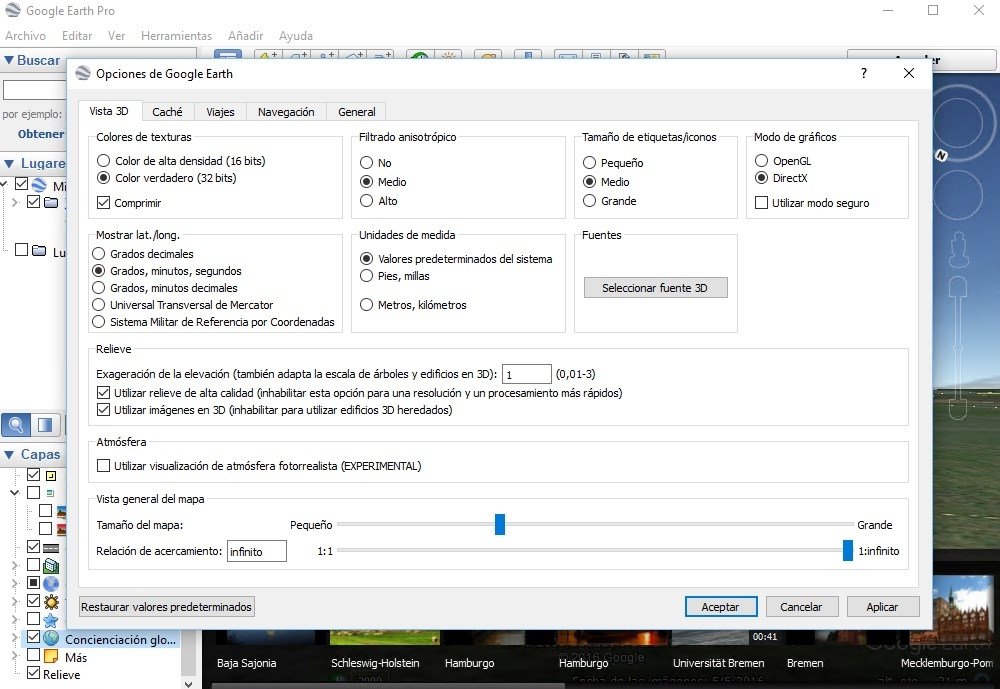1000x689 pixels.
Task: Select Alto anisotropic filtering
Action: click(x=366, y=201)
